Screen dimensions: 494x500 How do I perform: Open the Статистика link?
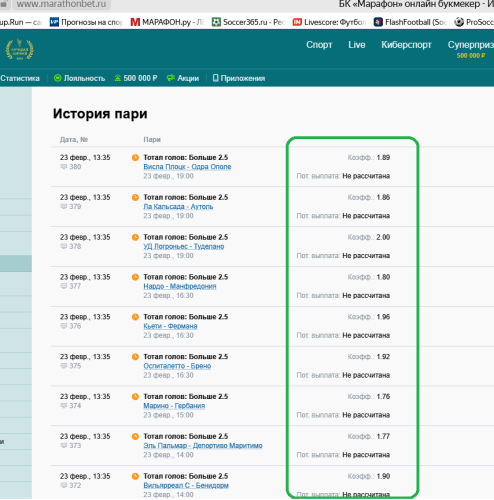coord(20,78)
